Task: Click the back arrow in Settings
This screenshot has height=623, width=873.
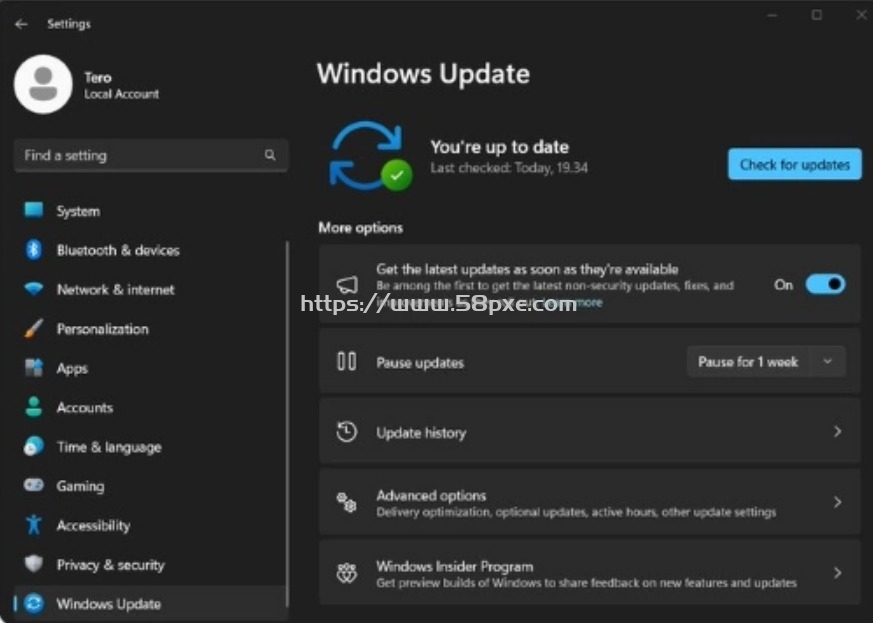Action: 21,24
